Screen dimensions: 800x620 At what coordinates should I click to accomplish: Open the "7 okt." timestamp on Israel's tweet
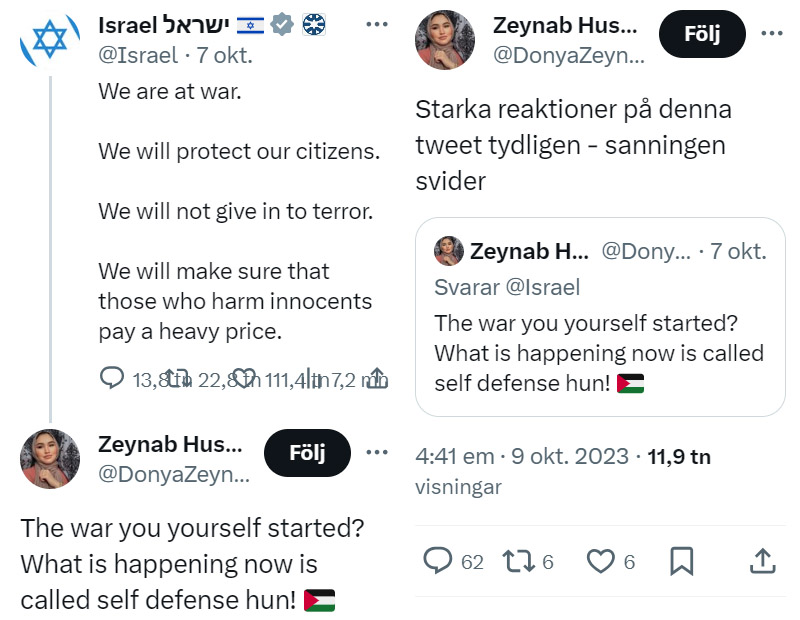point(225,55)
